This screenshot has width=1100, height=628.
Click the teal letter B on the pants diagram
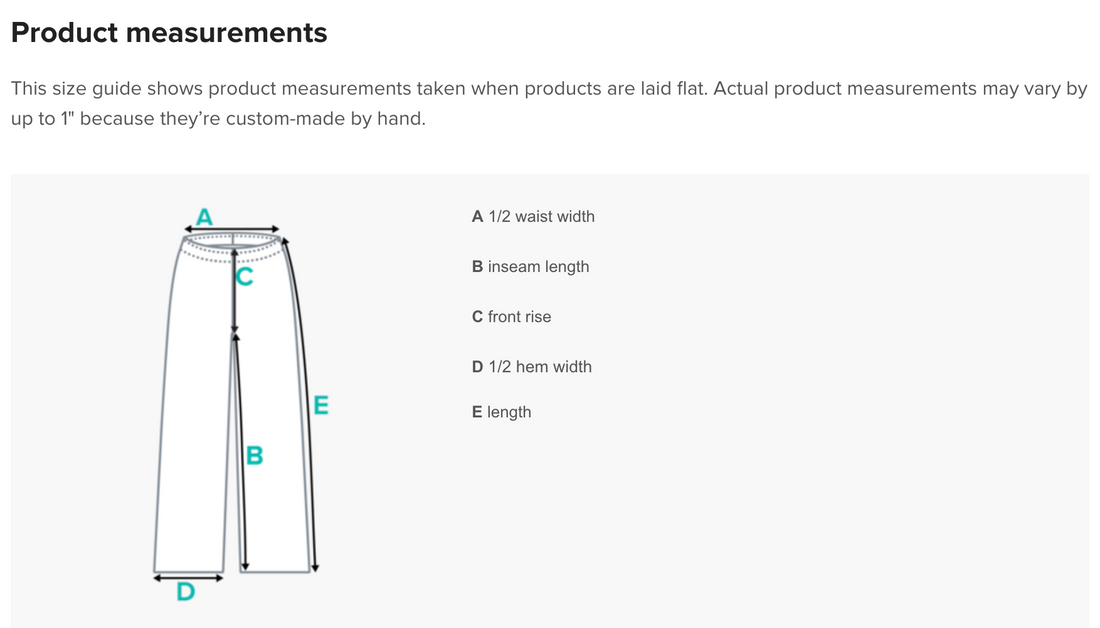[254, 456]
